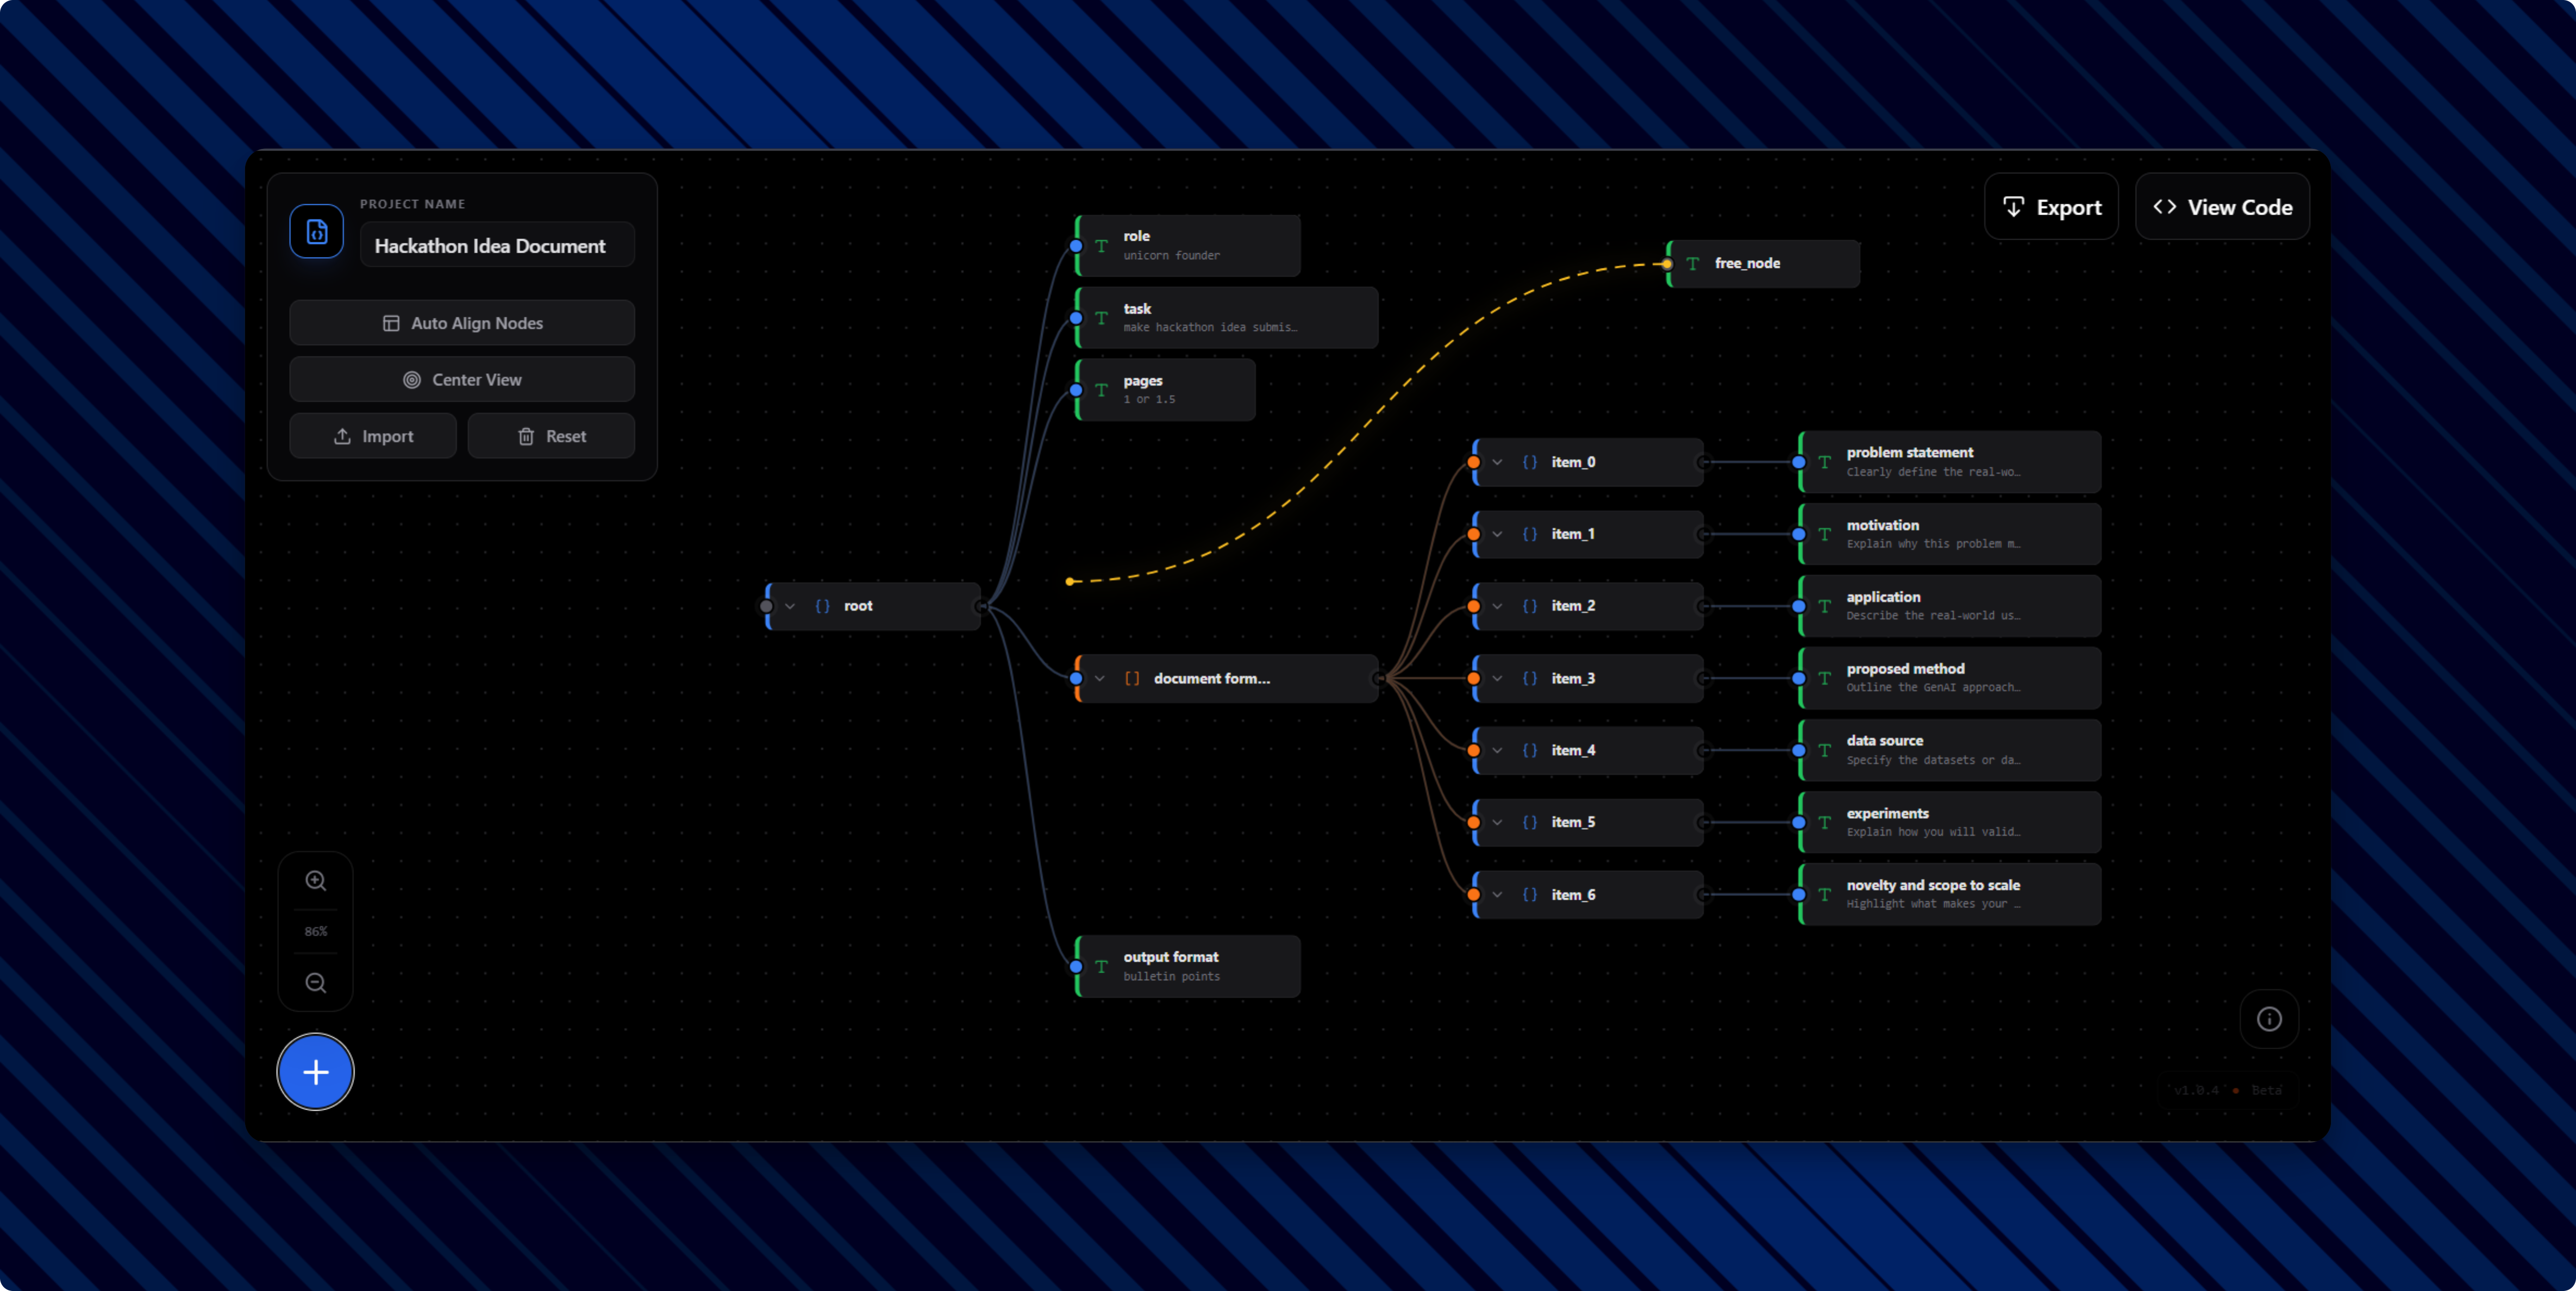Open the Import button
Image resolution: width=2576 pixels, height=1291 pixels.
pyautogui.click(x=373, y=436)
